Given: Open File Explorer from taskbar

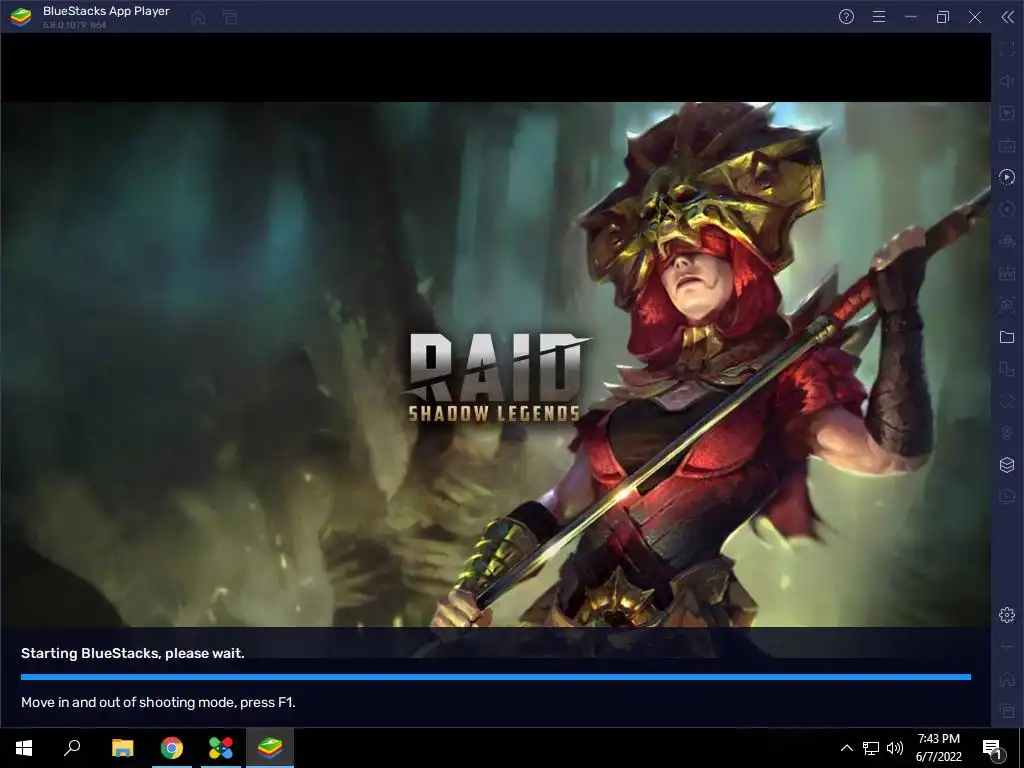Looking at the screenshot, I should click(122, 748).
